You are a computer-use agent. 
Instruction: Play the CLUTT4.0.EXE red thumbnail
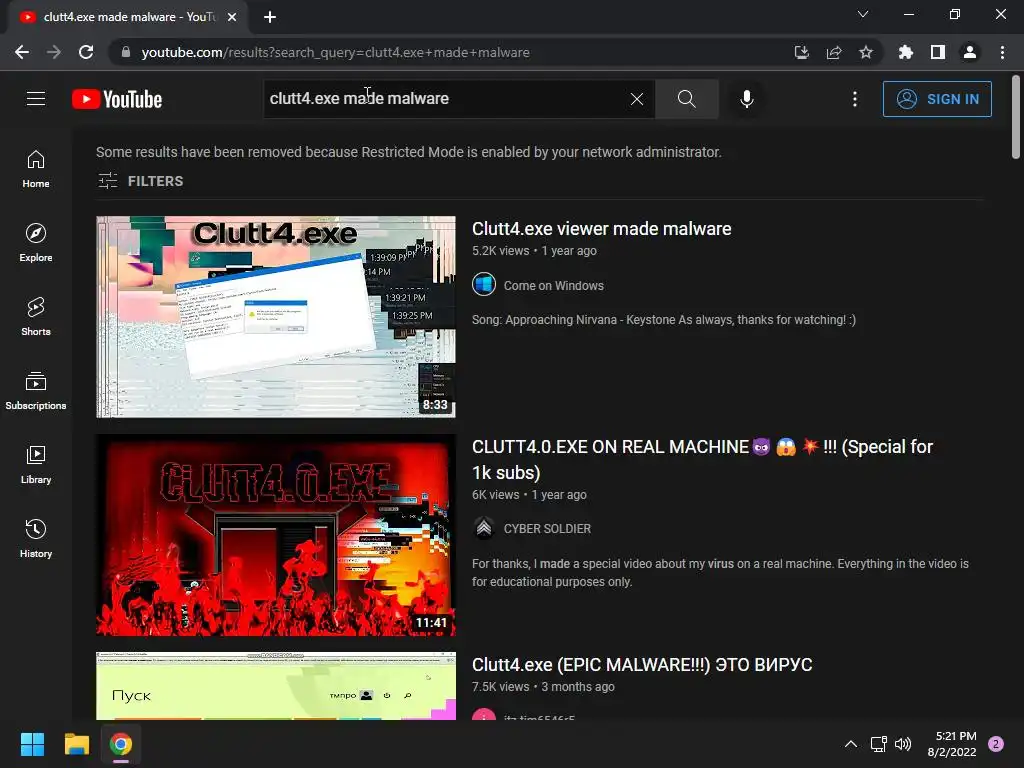point(276,535)
